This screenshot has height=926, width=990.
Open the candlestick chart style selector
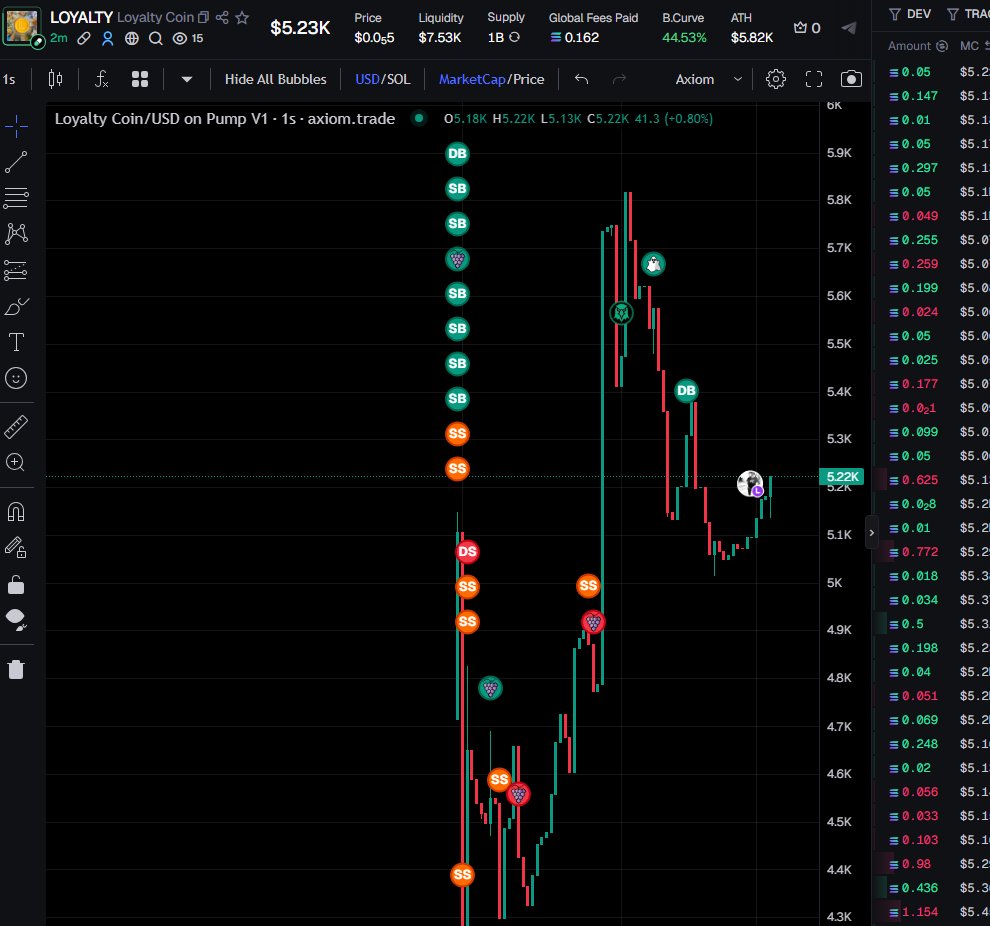click(x=56, y=79)
